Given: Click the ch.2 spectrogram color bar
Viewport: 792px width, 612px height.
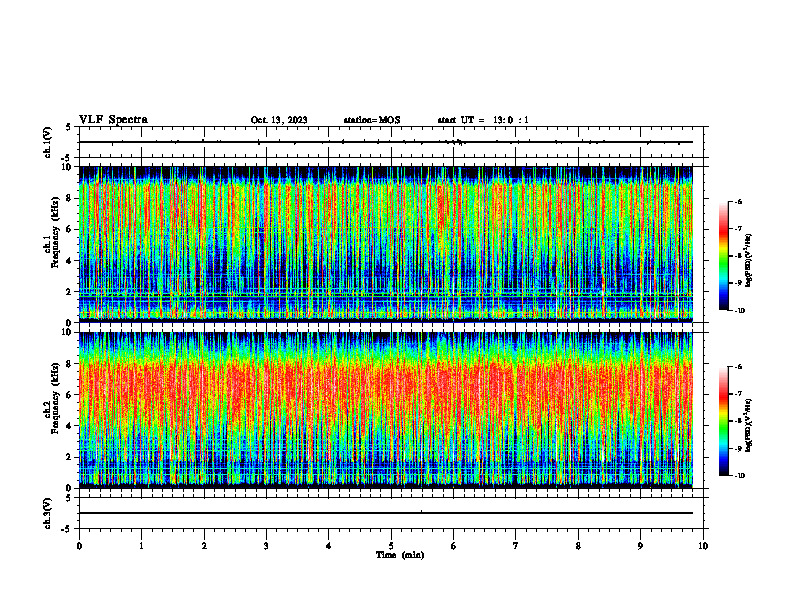Looking at the screenshot, I should point(723,421).
